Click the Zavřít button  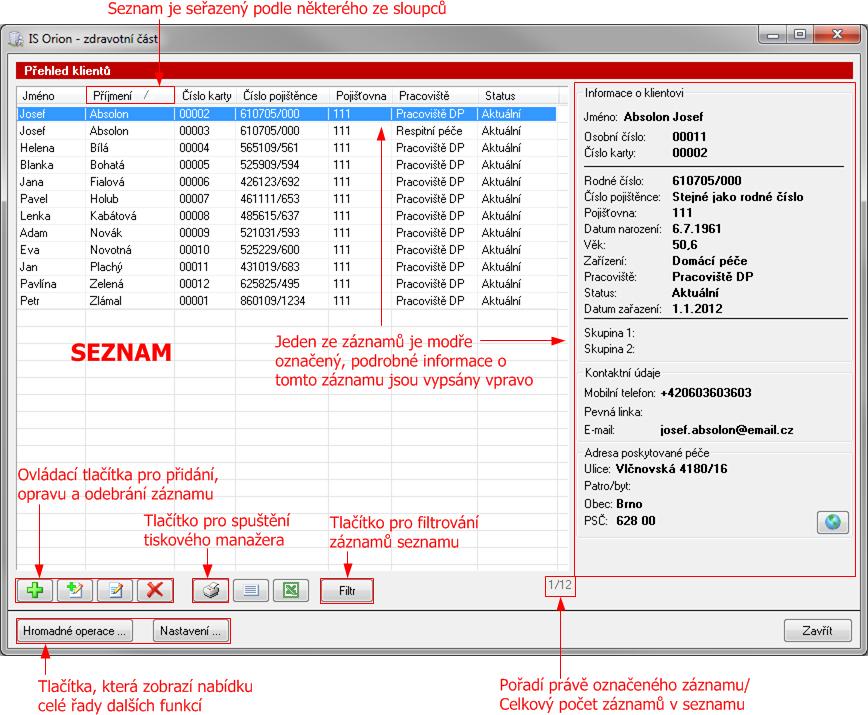click(818, 630)
